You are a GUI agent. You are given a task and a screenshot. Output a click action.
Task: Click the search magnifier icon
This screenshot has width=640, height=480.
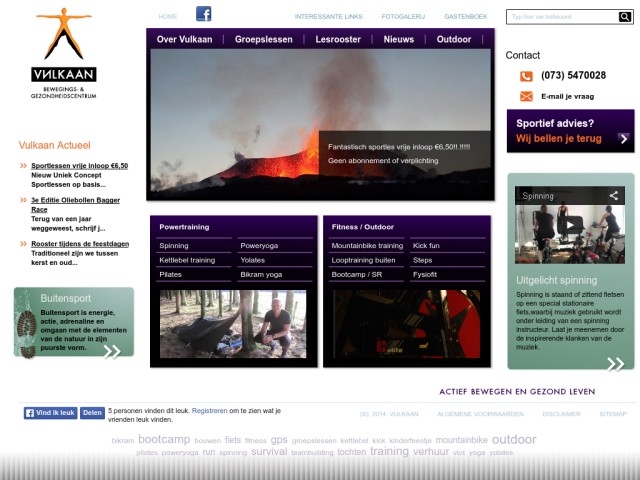pos(625,17)
